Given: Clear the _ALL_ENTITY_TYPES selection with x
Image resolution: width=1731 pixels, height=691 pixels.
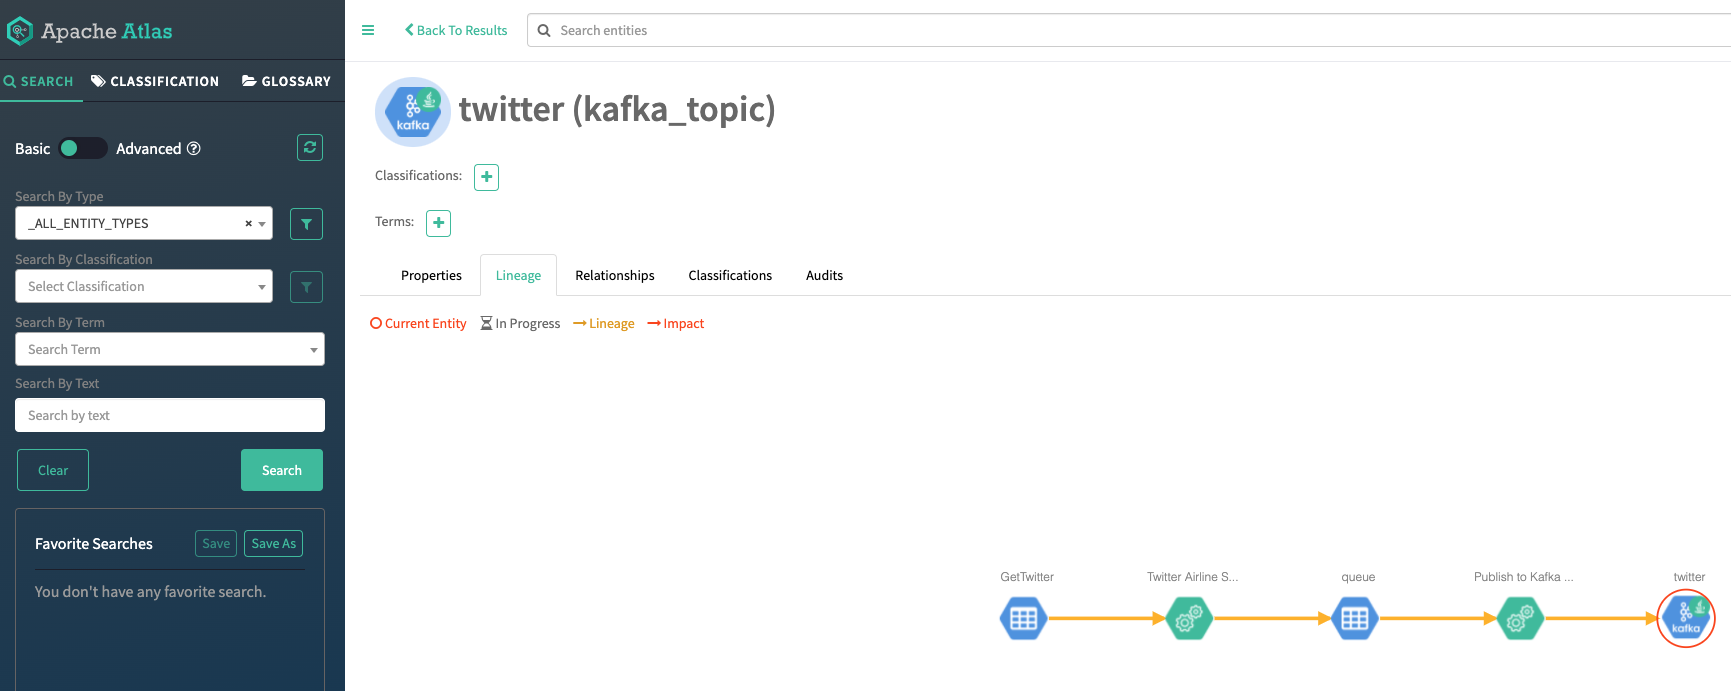Looking at the screenshot, I should coord(248,224).
